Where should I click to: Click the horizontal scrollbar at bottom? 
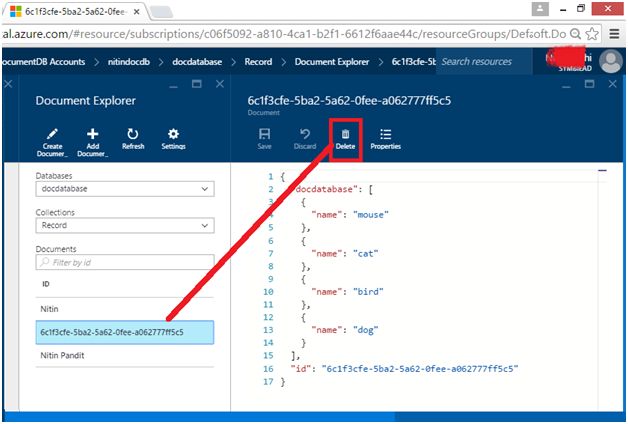pos(198,416)
